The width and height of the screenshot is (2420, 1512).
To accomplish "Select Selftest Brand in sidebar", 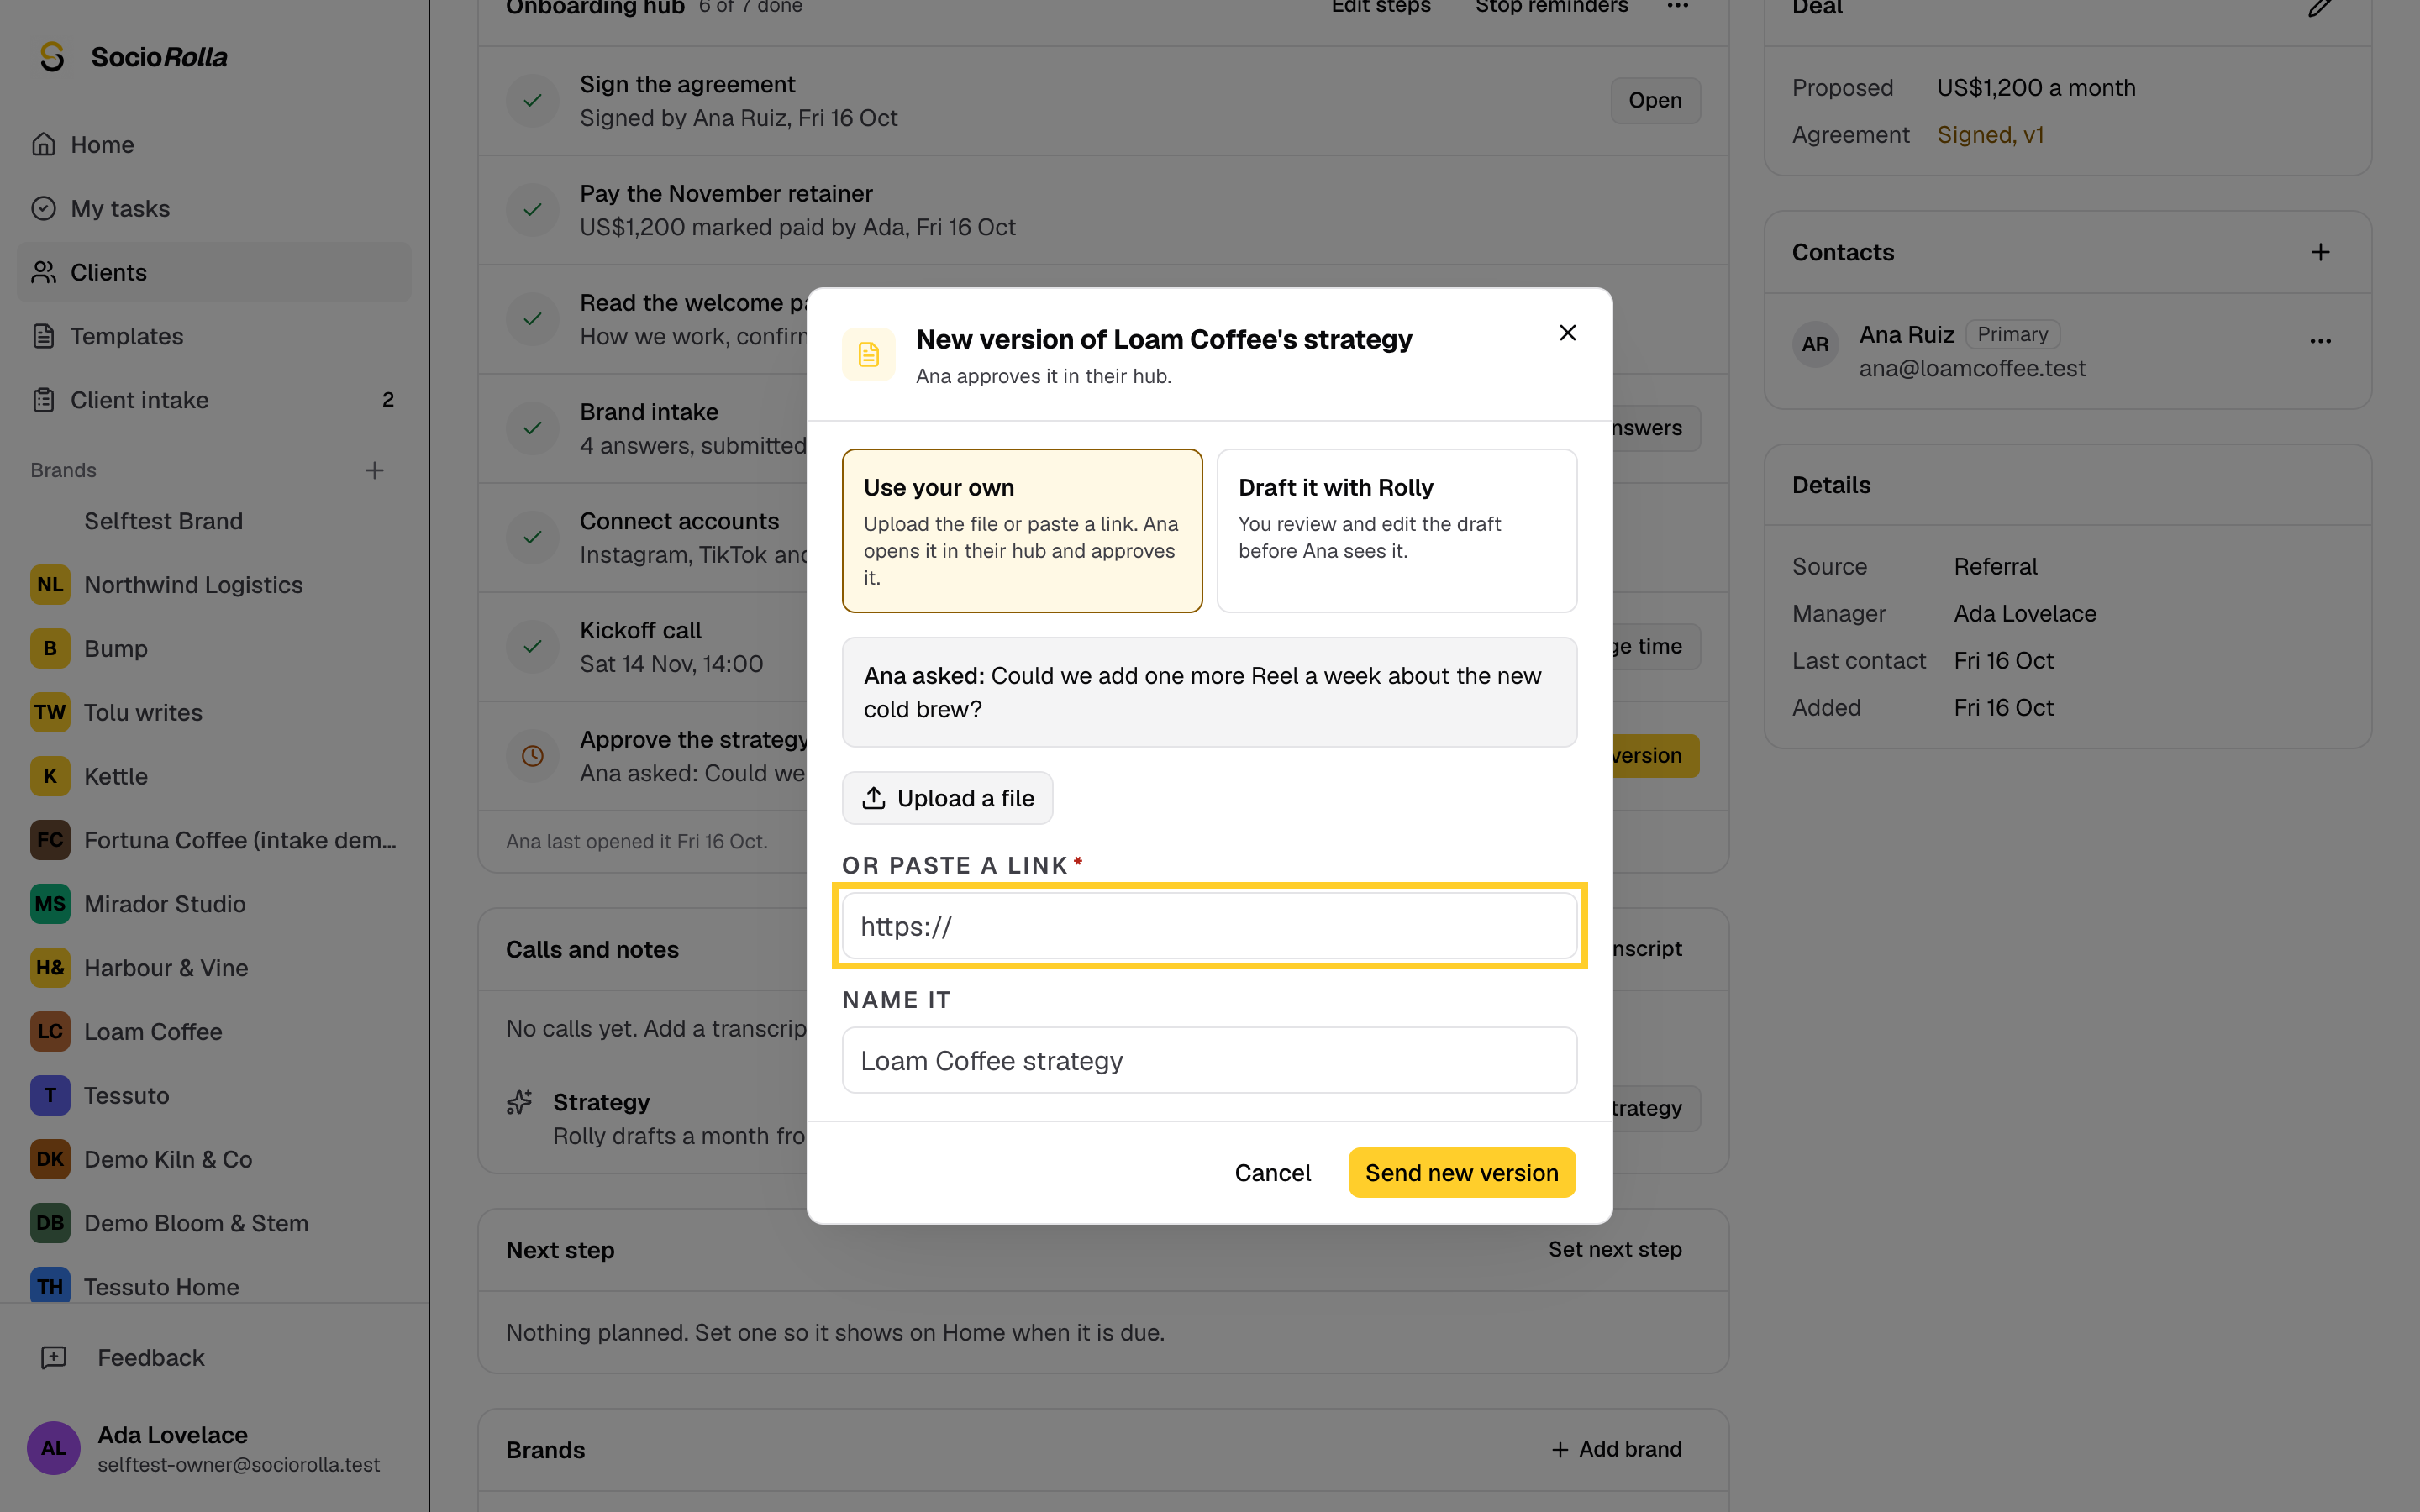I will (214, 521).
